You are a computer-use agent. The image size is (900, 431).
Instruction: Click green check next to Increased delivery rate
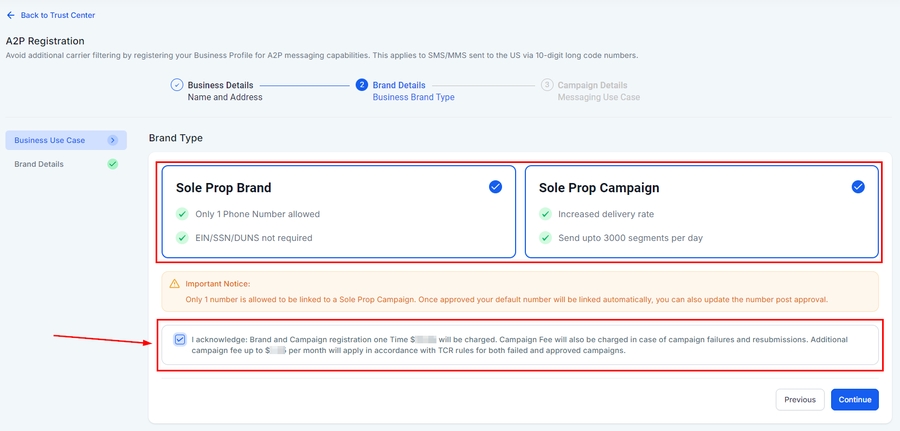tap(545, 214)
